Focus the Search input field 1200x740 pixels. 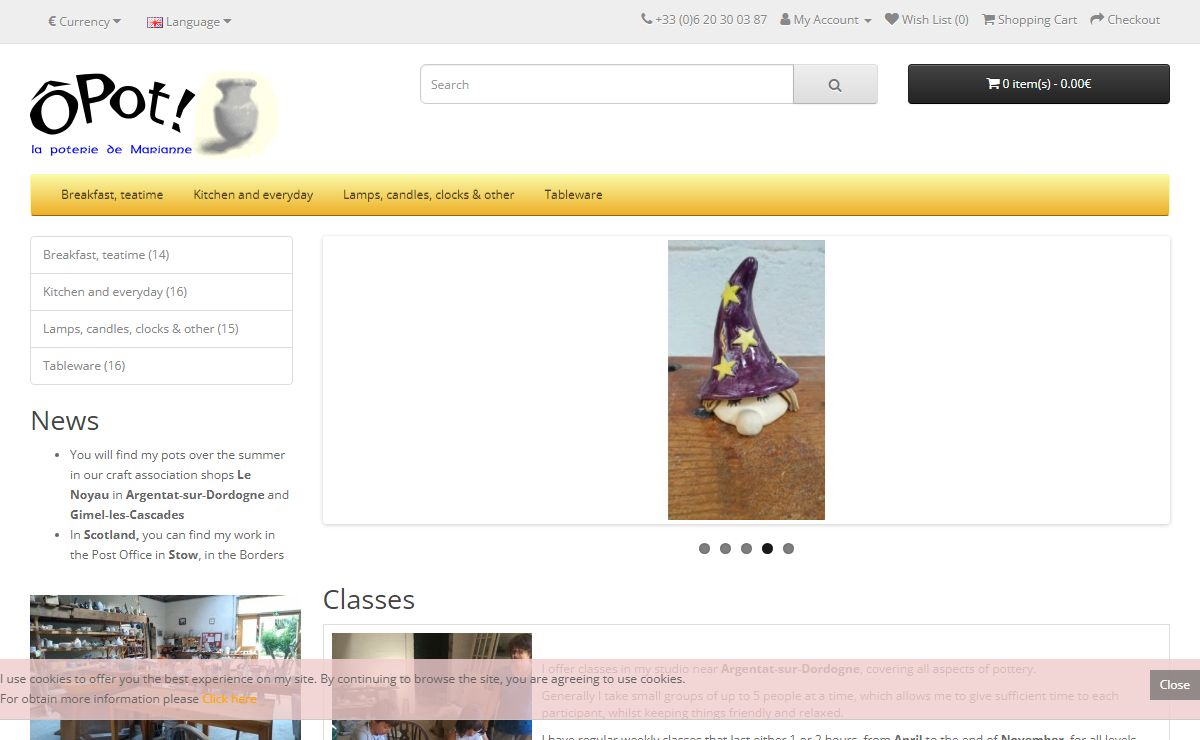607,85
